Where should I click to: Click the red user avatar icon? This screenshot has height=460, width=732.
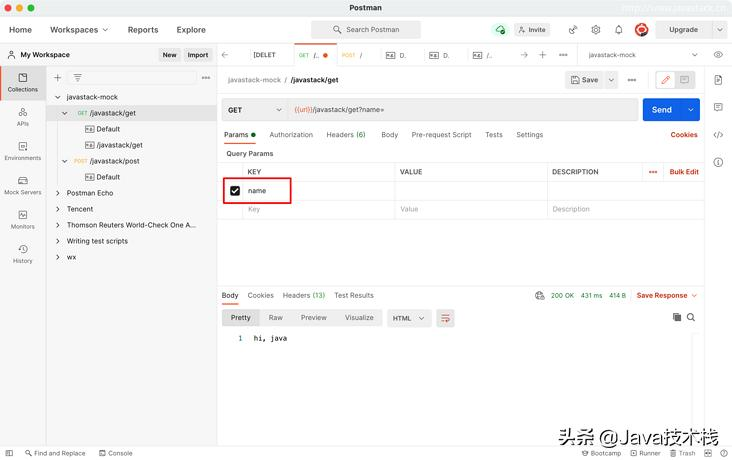(641, 29)
